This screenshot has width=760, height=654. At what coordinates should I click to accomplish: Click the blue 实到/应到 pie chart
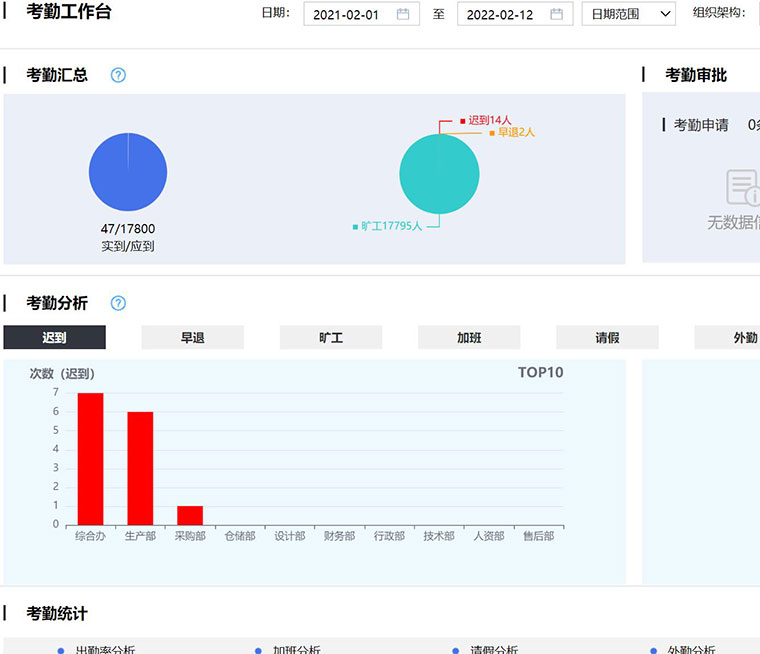(x=128, y=172)
